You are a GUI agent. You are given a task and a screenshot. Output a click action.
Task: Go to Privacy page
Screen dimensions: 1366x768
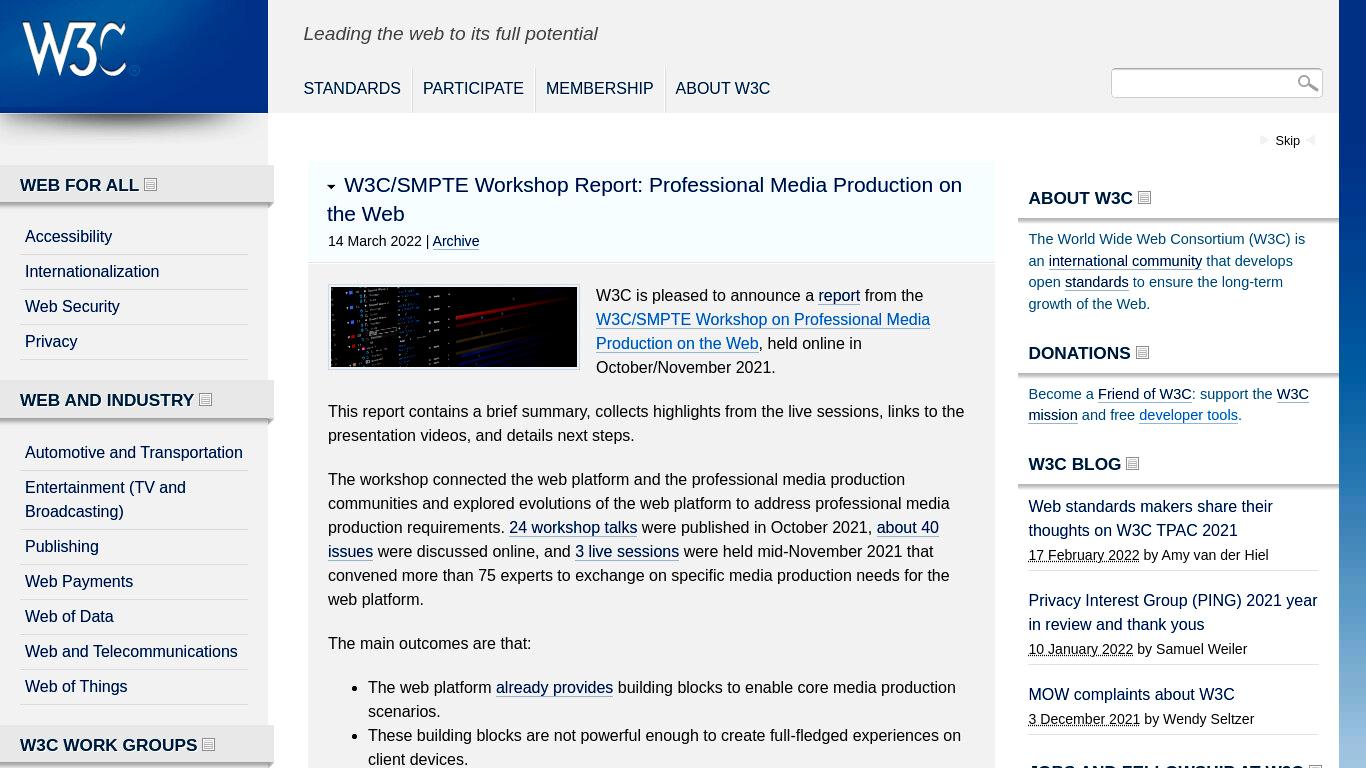(x=51, y=341)
